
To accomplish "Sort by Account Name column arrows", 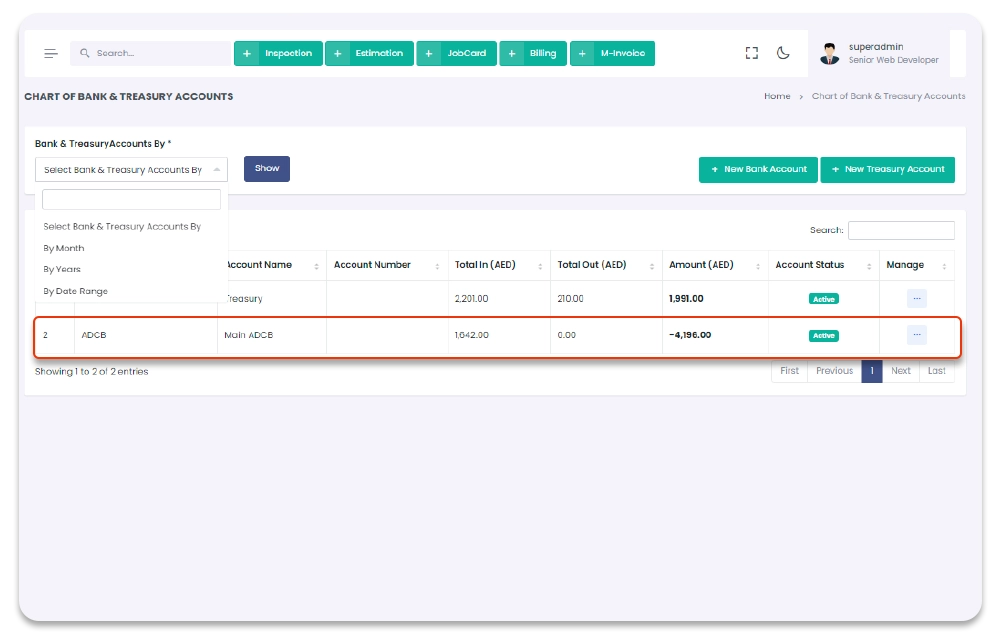I will click(316, 266).
